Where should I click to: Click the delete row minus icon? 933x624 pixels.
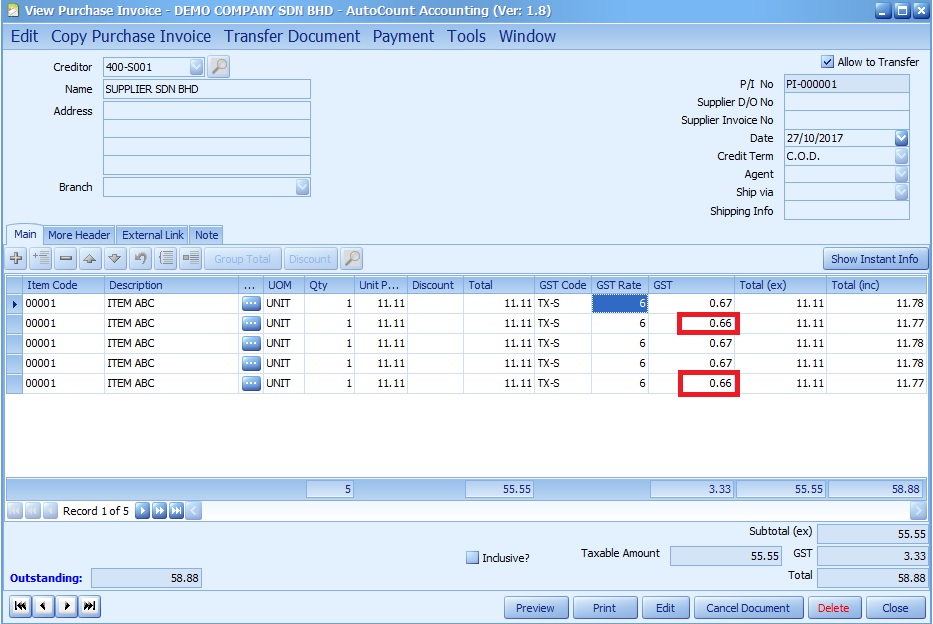[x=66, y=259]
